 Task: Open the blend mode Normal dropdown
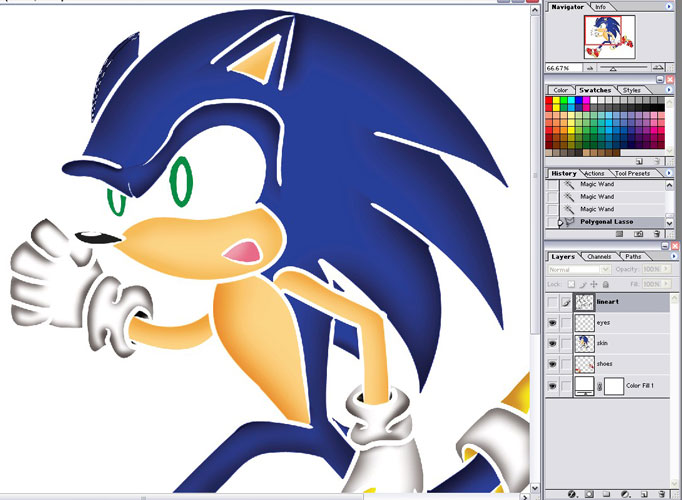(x=579, y=270)
